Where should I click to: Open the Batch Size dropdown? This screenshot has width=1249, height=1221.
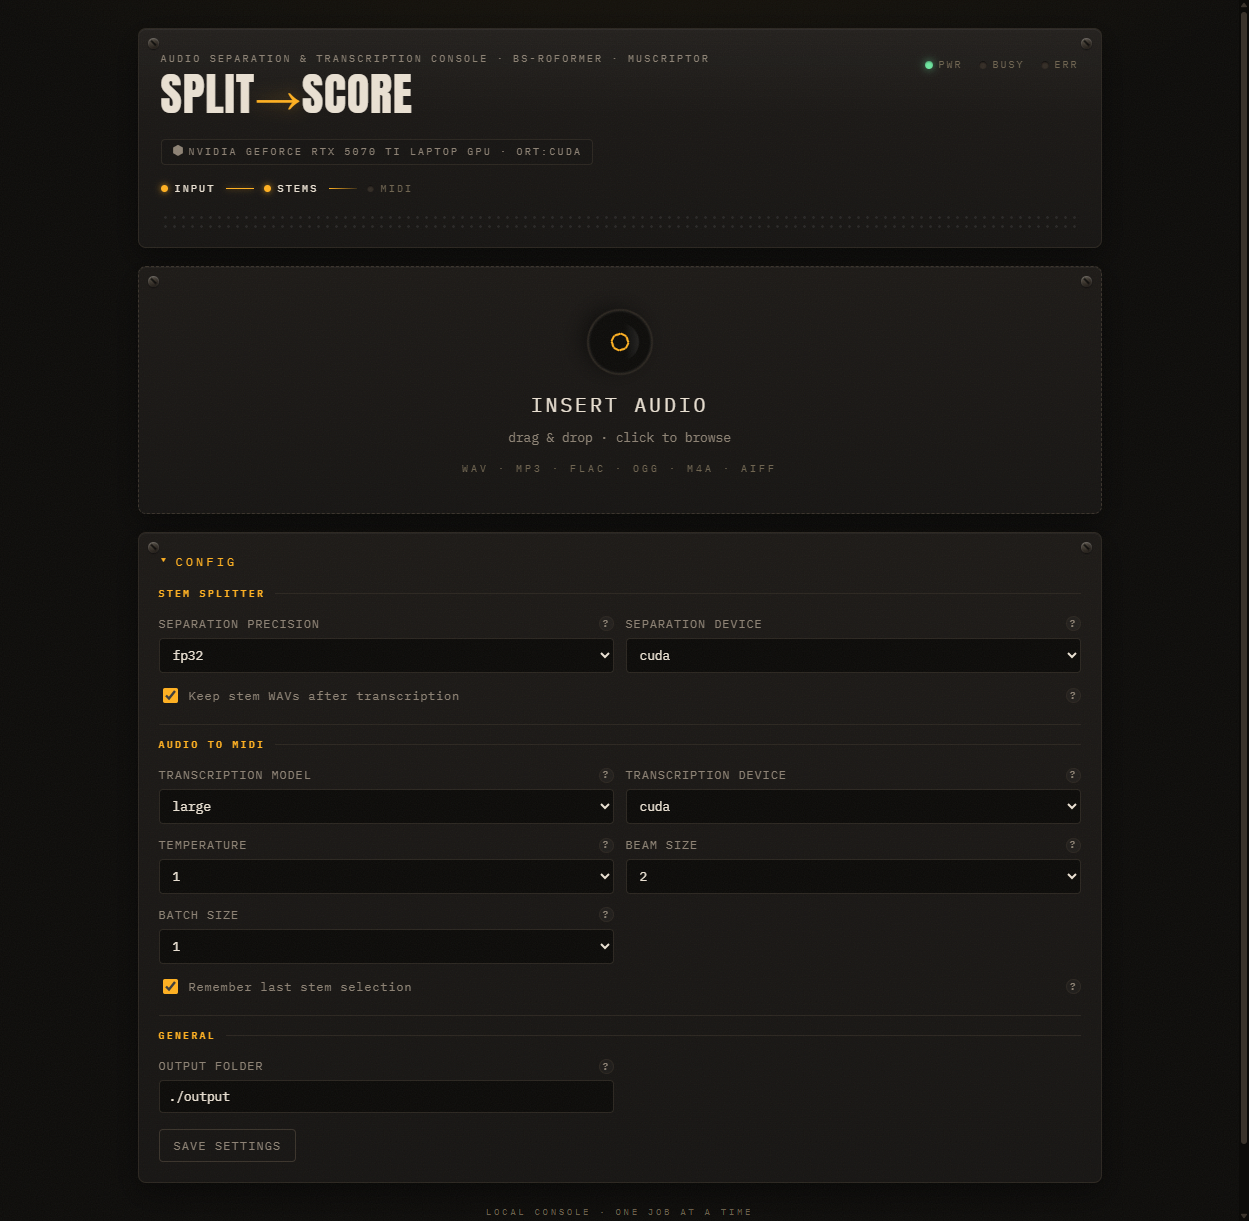[386, 947]
